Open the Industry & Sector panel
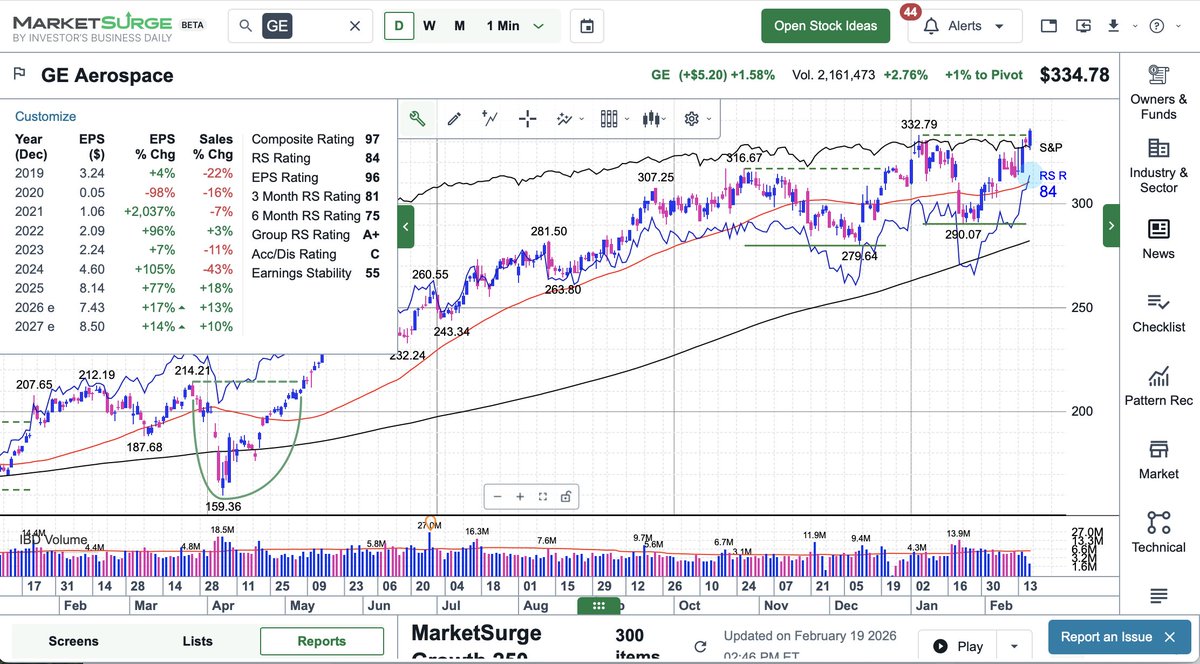This screenshot has height=664, width=1200. coord(1159,165)
